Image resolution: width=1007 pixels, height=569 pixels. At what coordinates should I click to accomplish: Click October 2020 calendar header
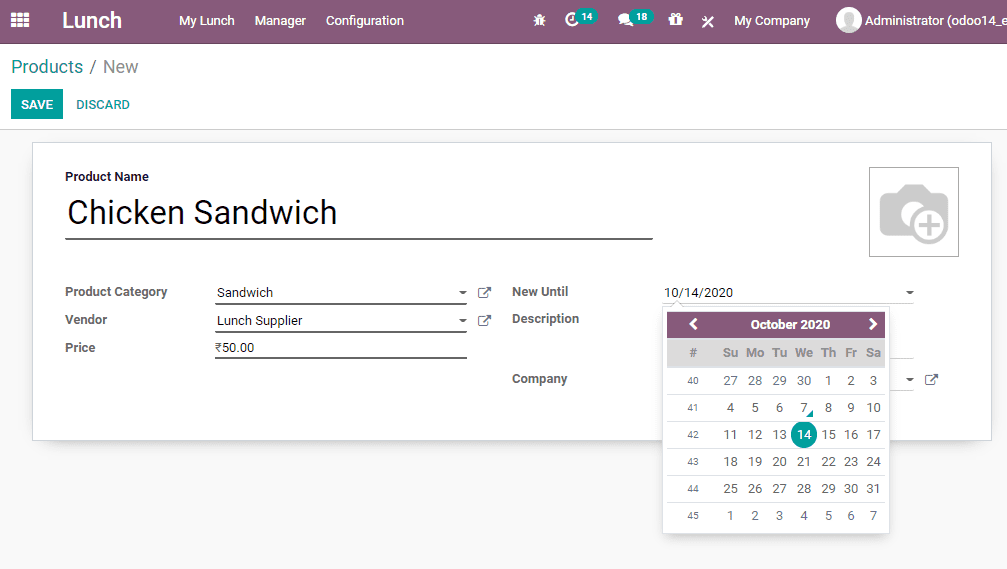point(790,324)
